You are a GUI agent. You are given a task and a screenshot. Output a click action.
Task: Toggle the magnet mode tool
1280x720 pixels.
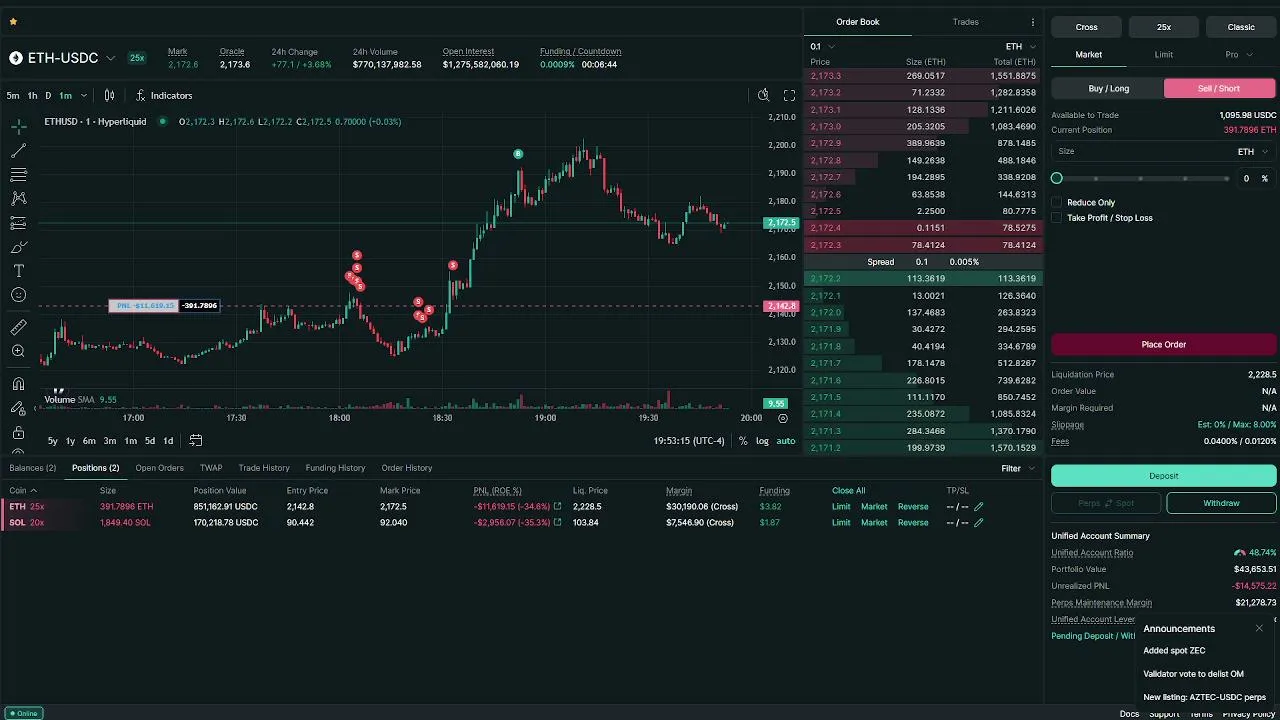(x=18, y=384)
